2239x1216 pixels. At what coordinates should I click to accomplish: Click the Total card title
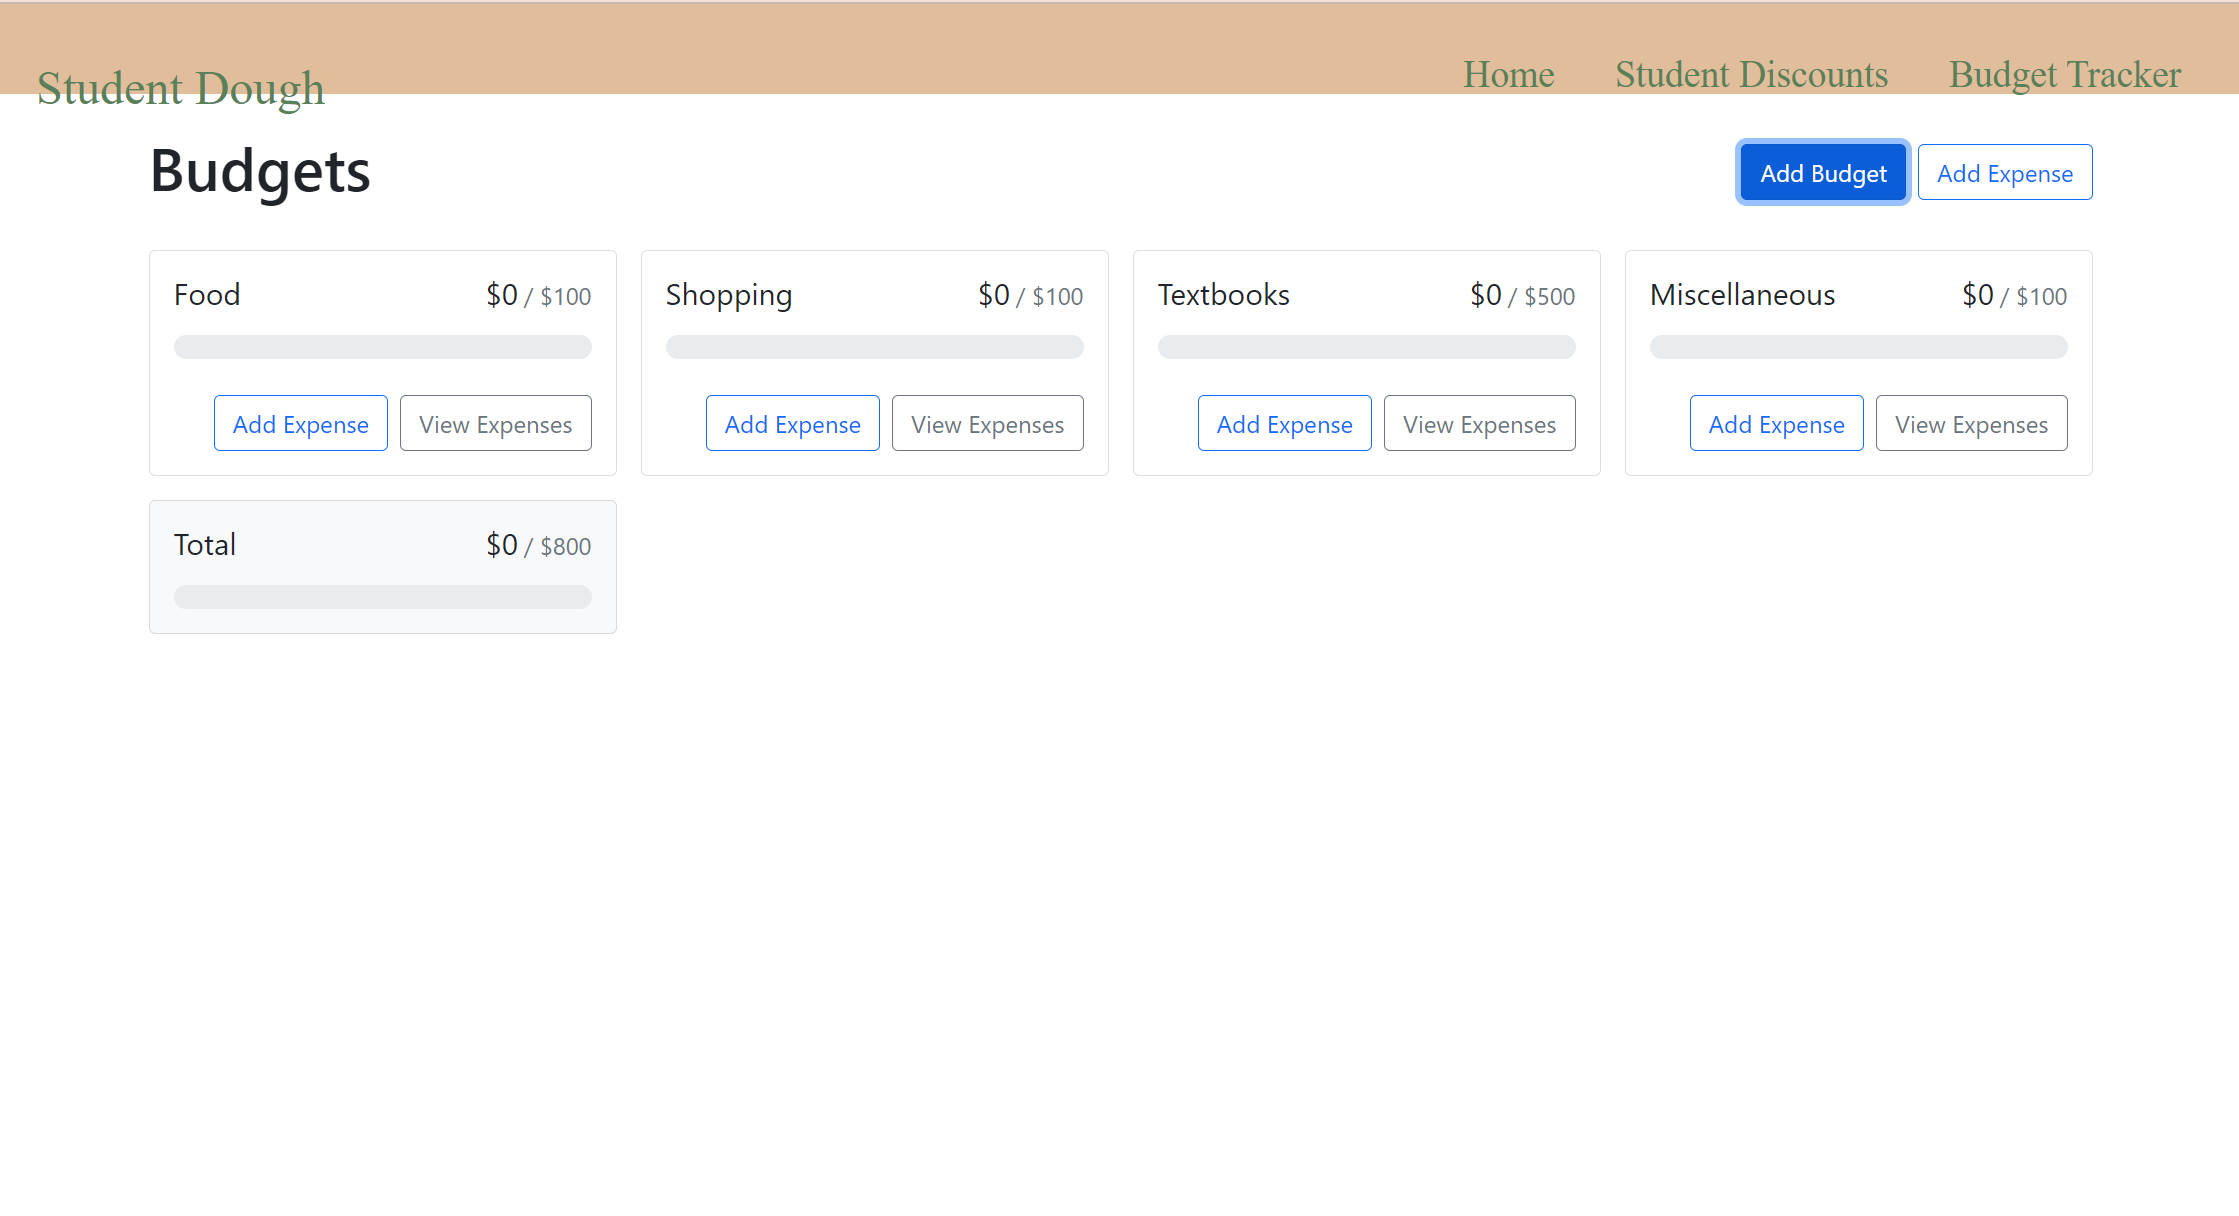click(x=205, y=545)
